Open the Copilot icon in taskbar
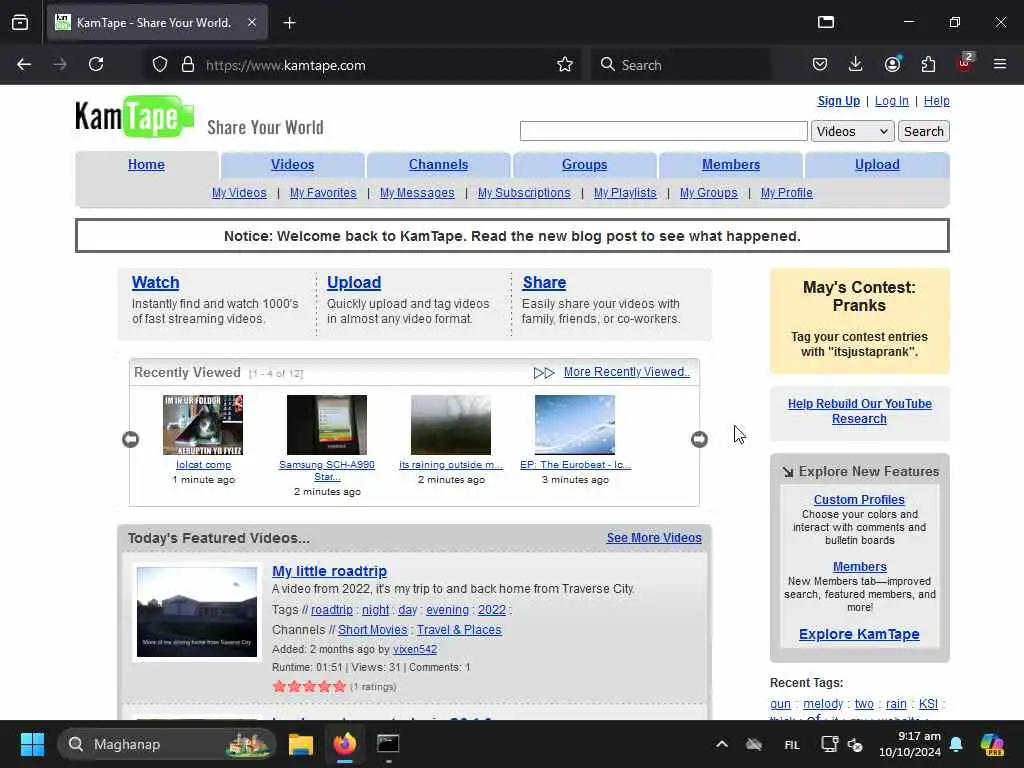 point(992,744)
